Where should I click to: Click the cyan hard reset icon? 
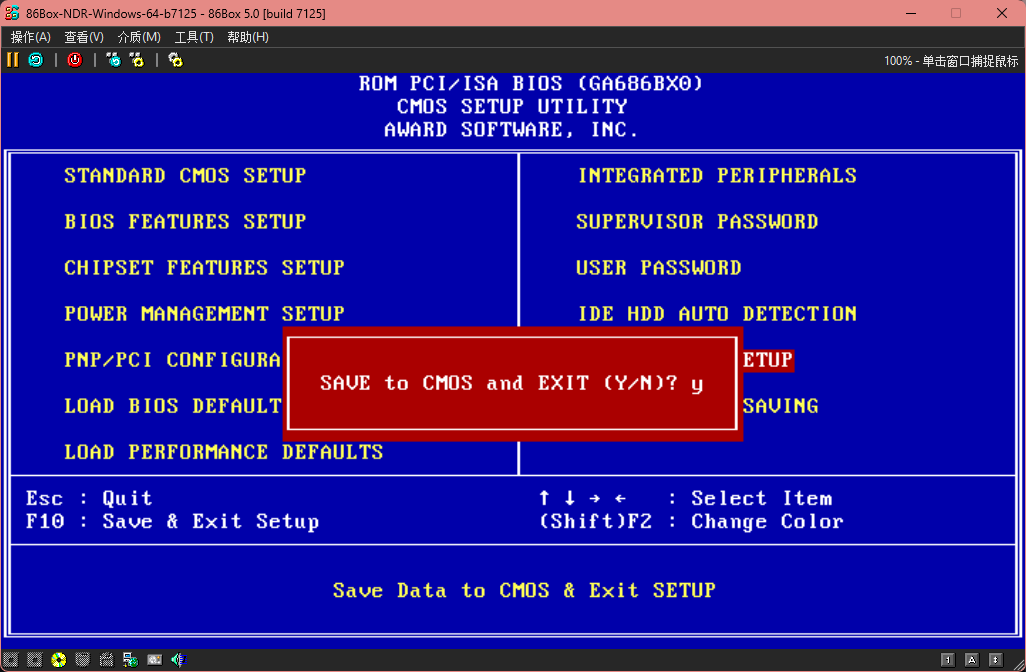pyautogui.click(x=35, y=60)
